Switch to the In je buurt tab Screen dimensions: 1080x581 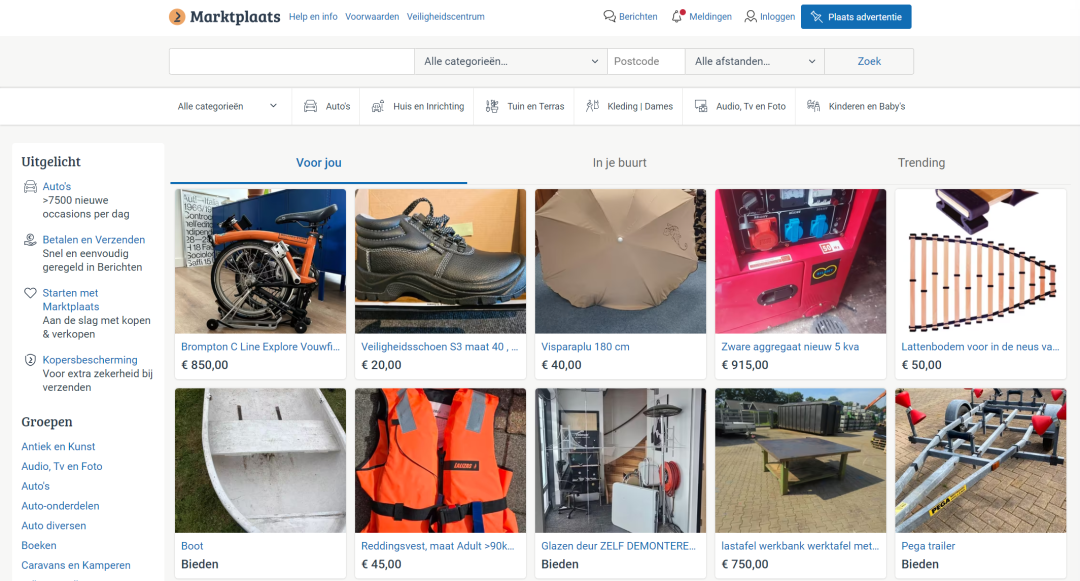click(619, 163)
